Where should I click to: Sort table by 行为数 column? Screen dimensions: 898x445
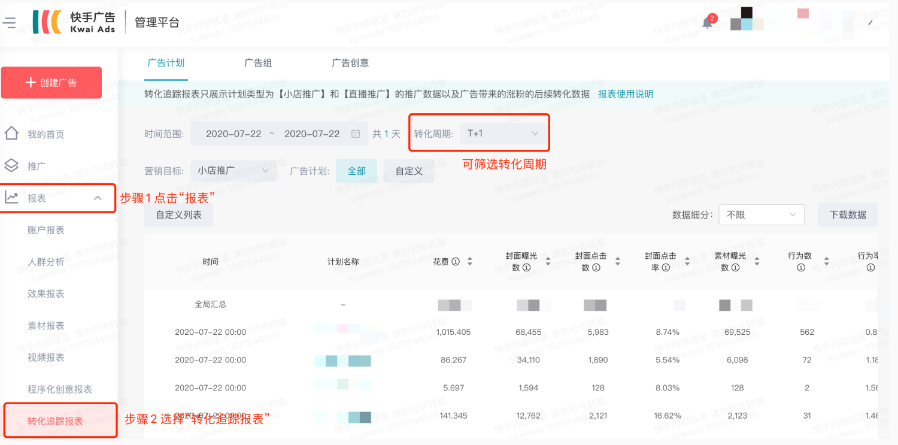(x=826, y=262)
